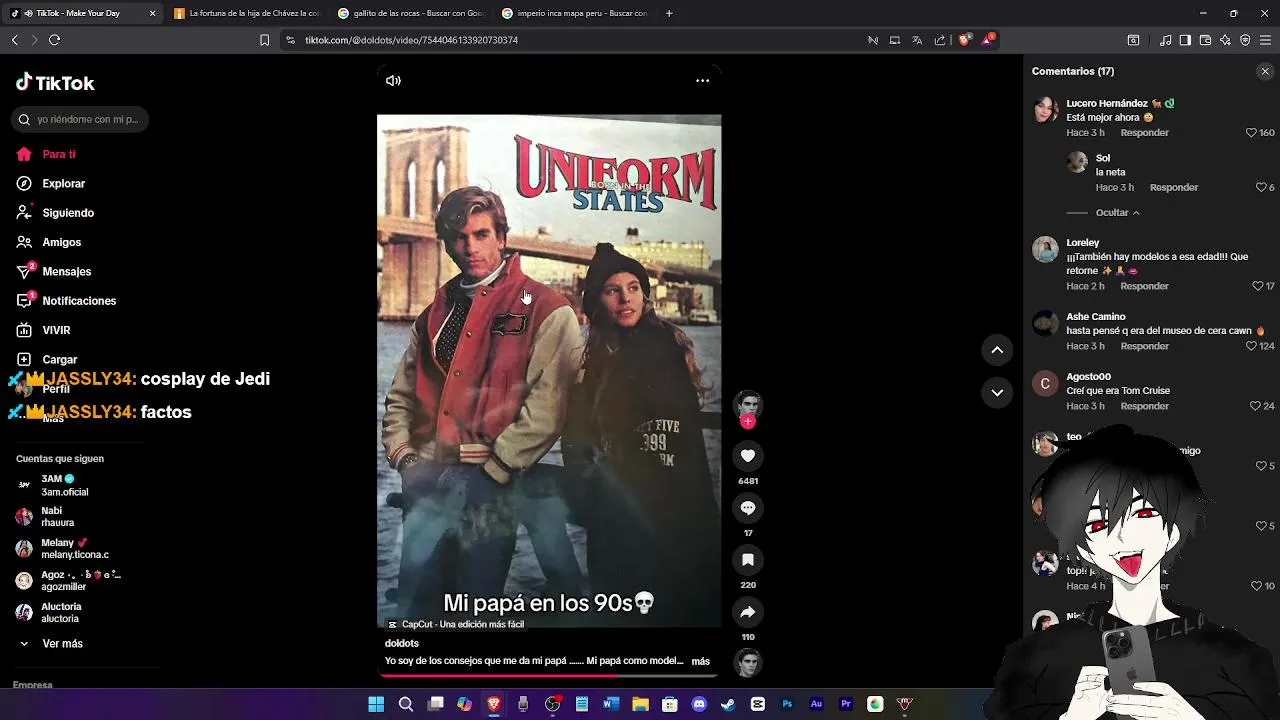Mute the TikTok video sound
1280x720 pixels.
point(393,81)
